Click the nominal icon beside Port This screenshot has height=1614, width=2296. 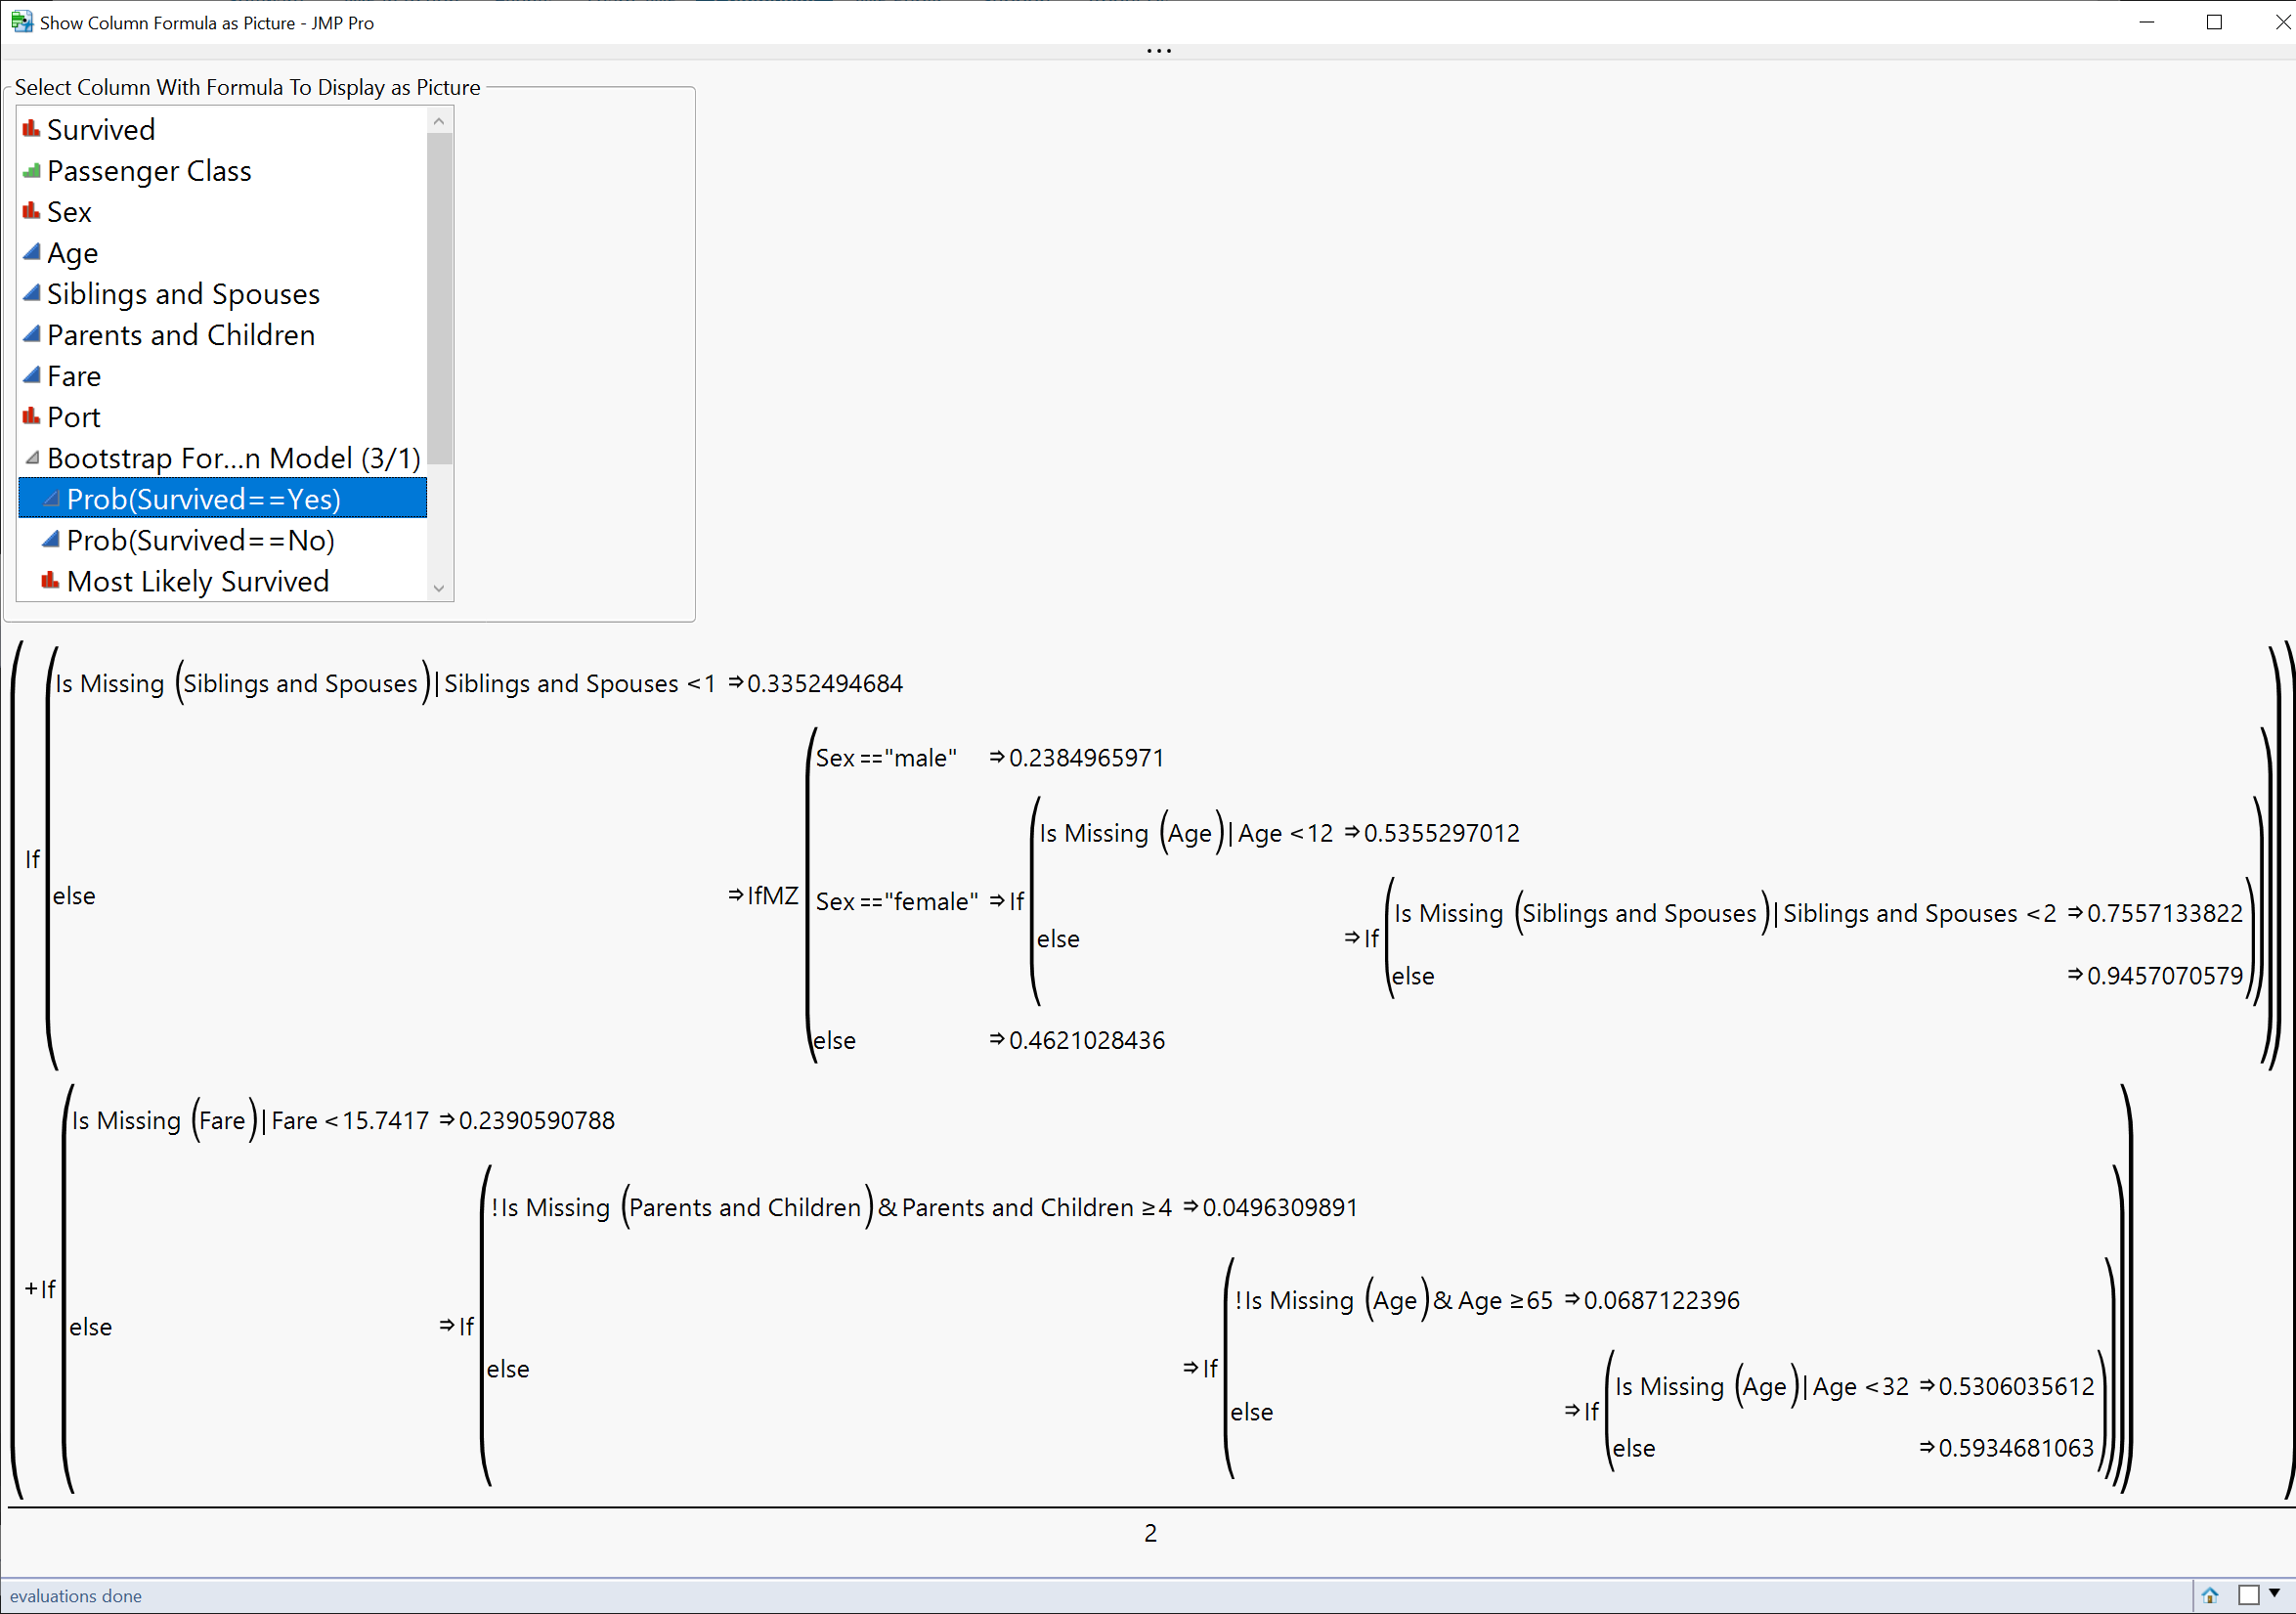tap(31, 416)
